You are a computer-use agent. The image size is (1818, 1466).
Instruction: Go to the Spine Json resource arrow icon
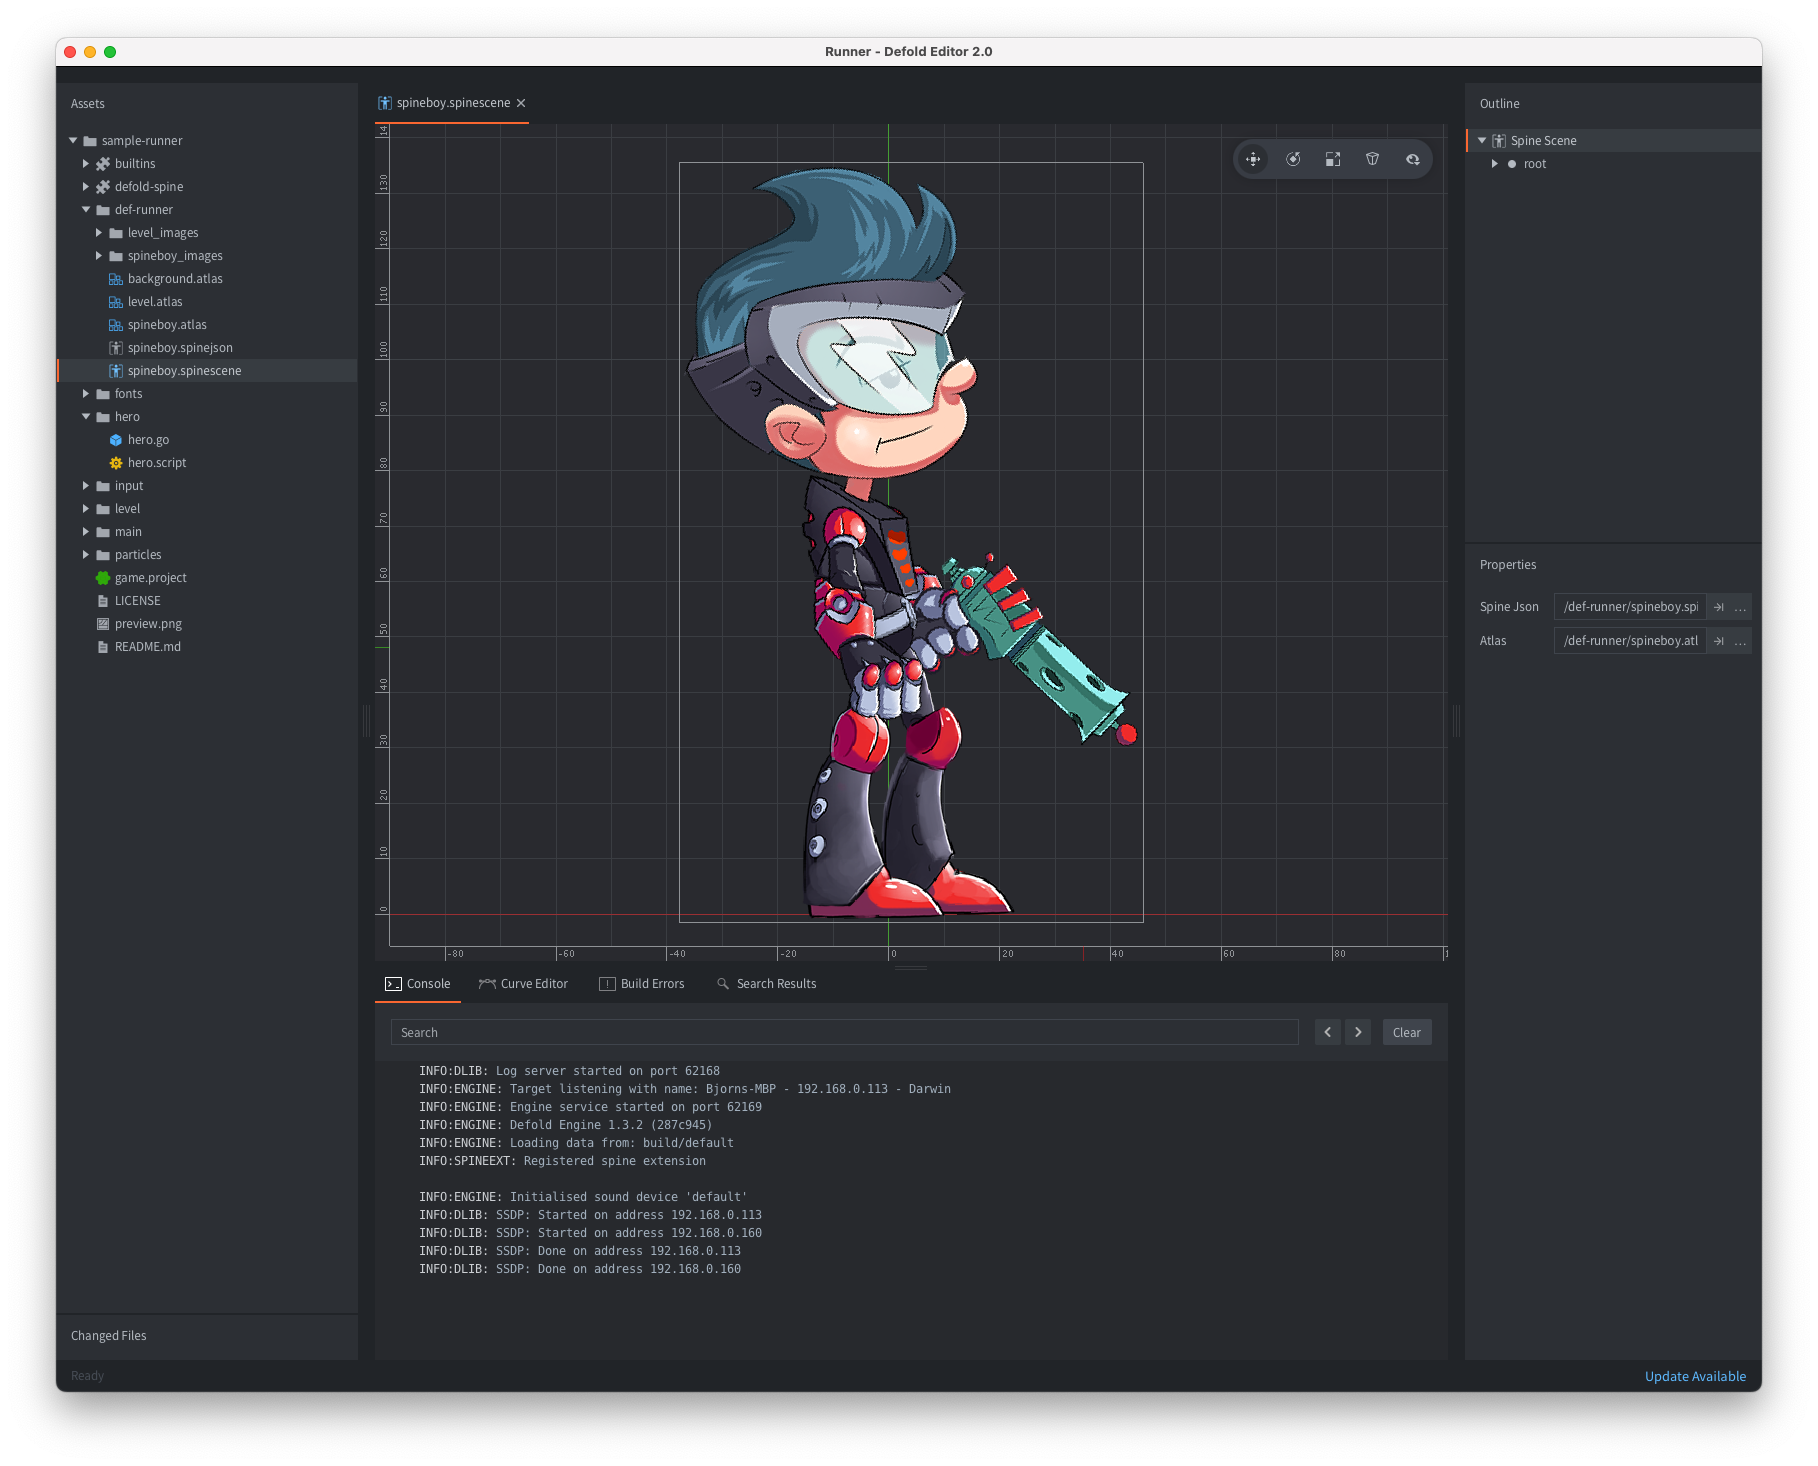1719,607
